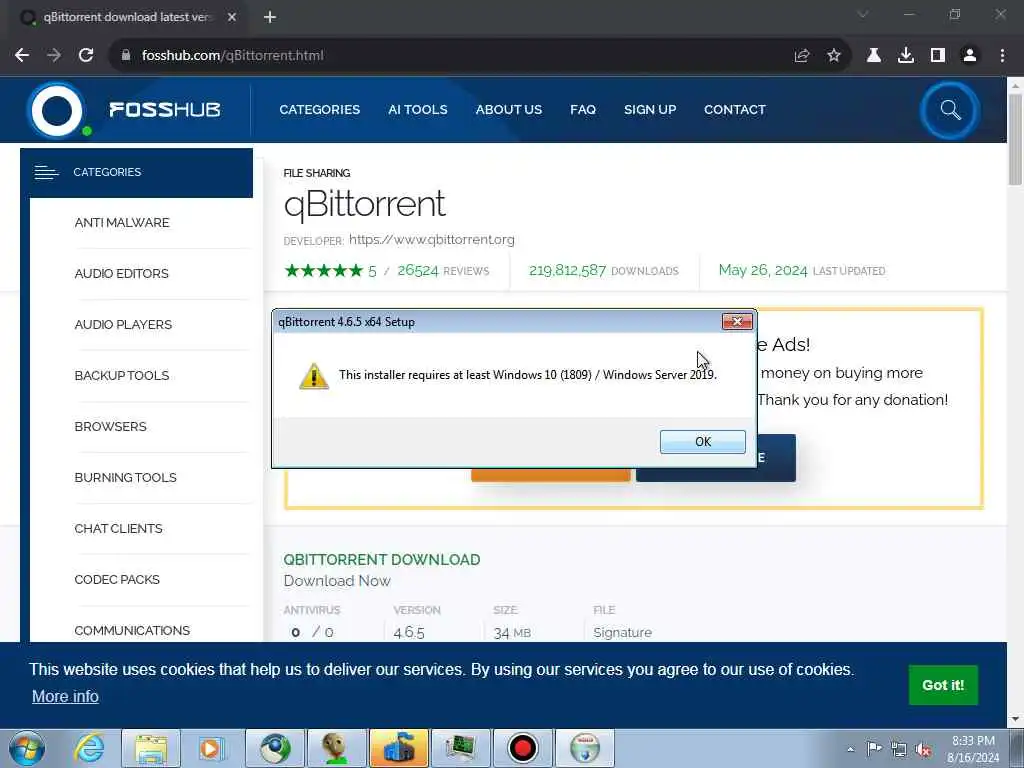Screen dimensions: 1024x768
Task: Click version 4.6.5 text
Action: (x=409, y=632)
